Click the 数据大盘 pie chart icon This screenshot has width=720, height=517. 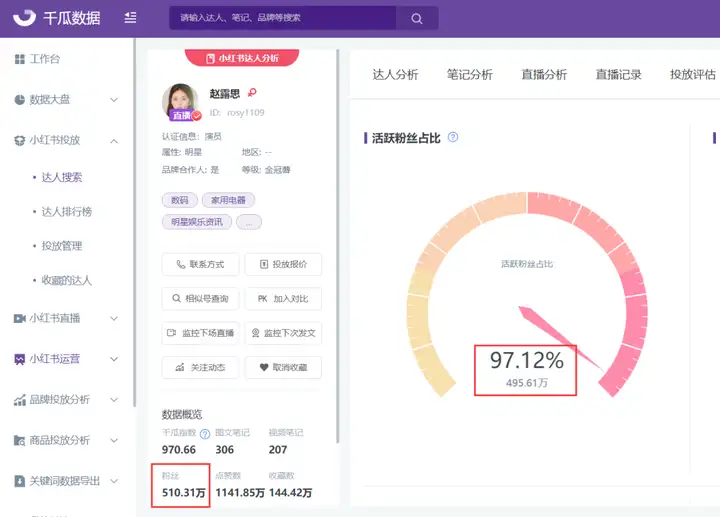20,100
